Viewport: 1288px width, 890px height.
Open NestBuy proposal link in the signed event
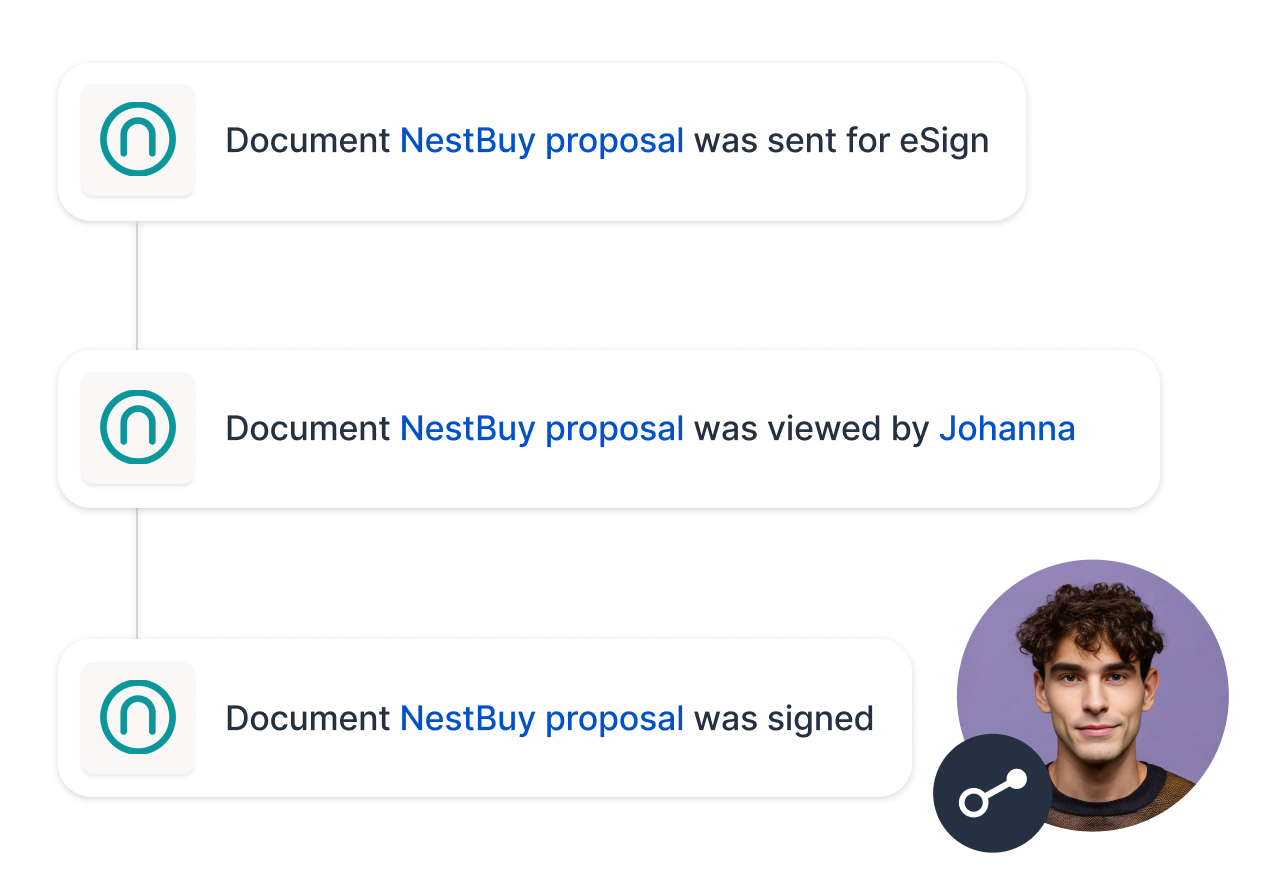click(x=541, y=718)
